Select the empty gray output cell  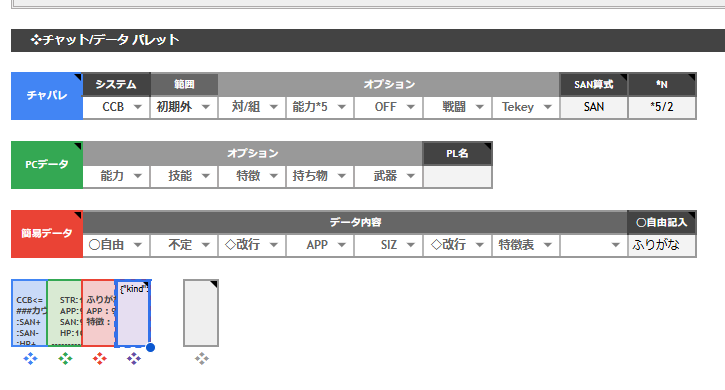click(x=201, y=313)
